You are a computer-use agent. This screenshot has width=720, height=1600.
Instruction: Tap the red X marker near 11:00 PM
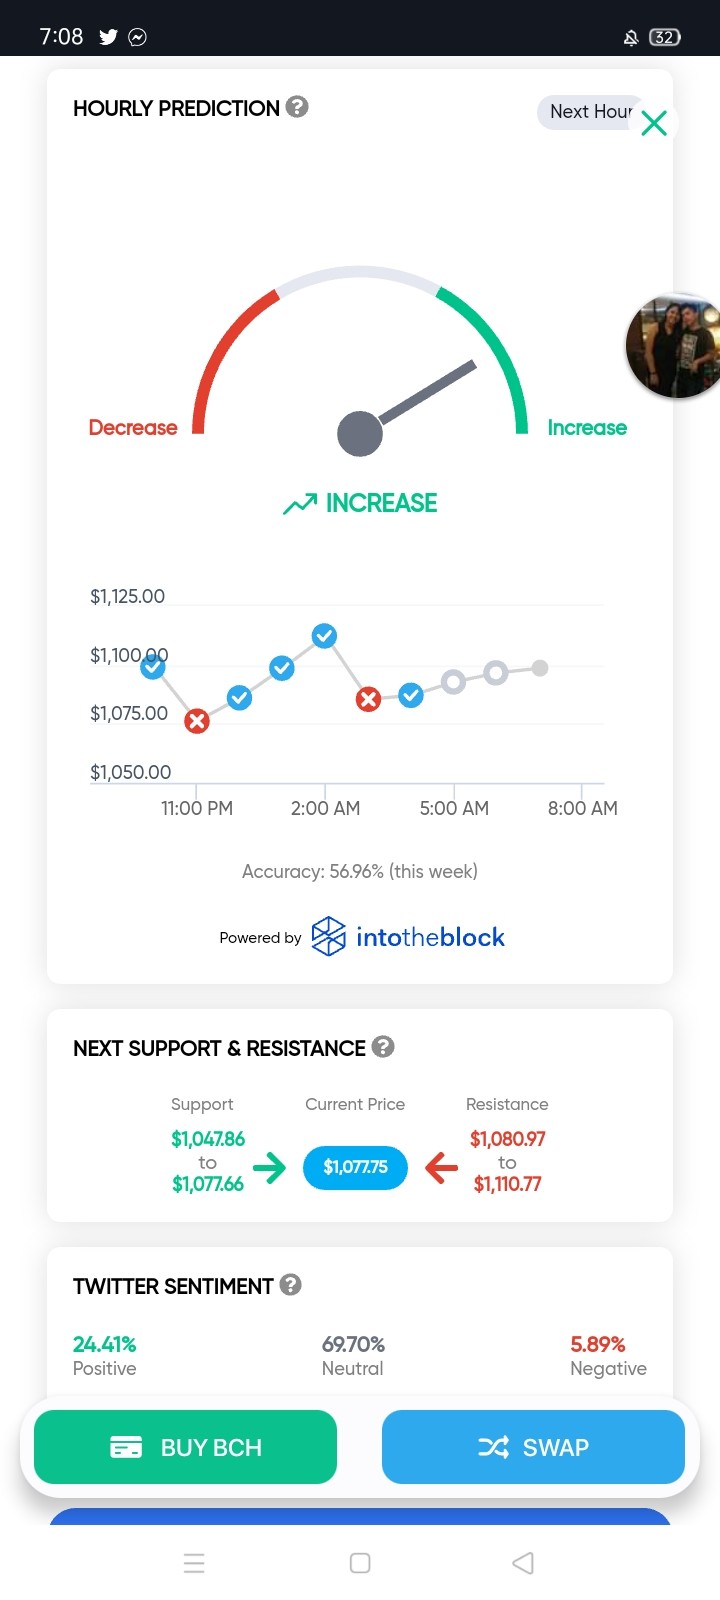pos(197,721)
